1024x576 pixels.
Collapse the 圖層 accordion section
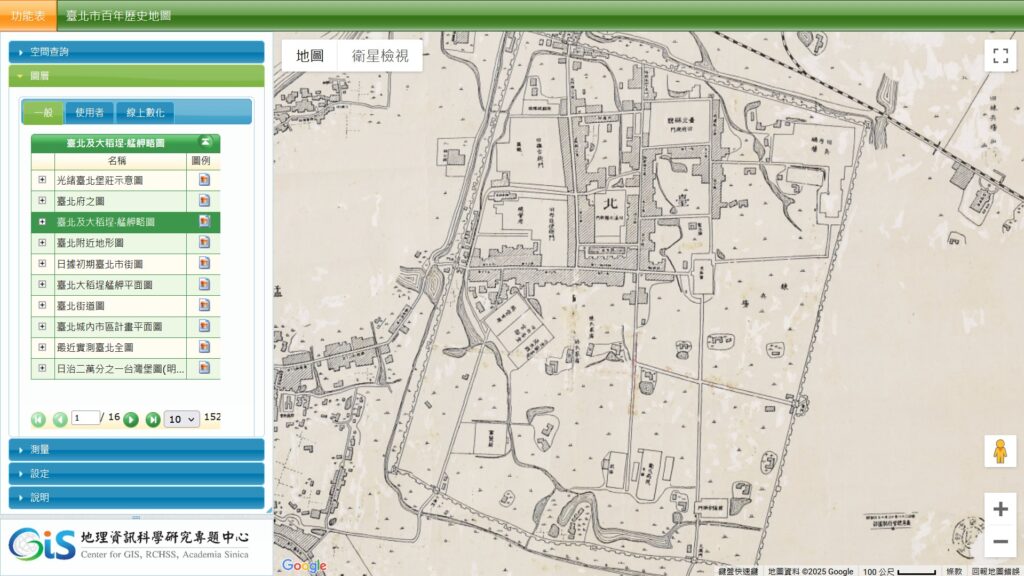click(136, 76)
